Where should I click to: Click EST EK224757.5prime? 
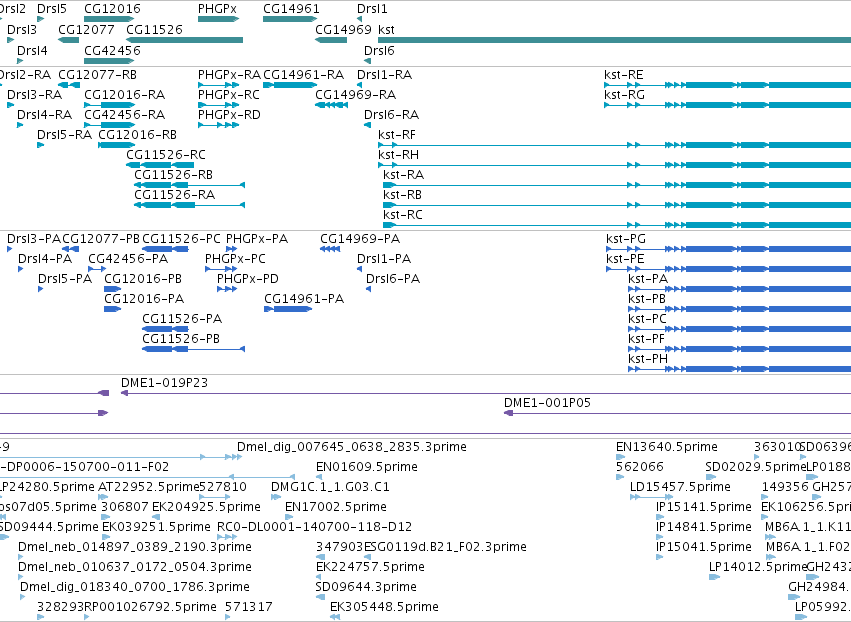pyautogui.click(x=371, y=567)
